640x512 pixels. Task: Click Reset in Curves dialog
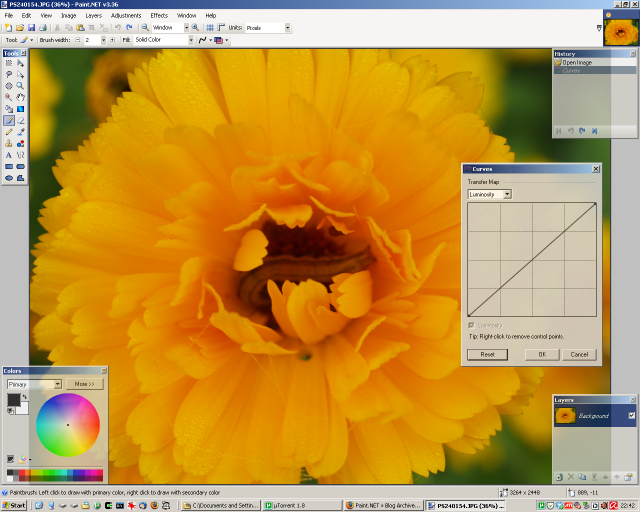pos(488,354)
